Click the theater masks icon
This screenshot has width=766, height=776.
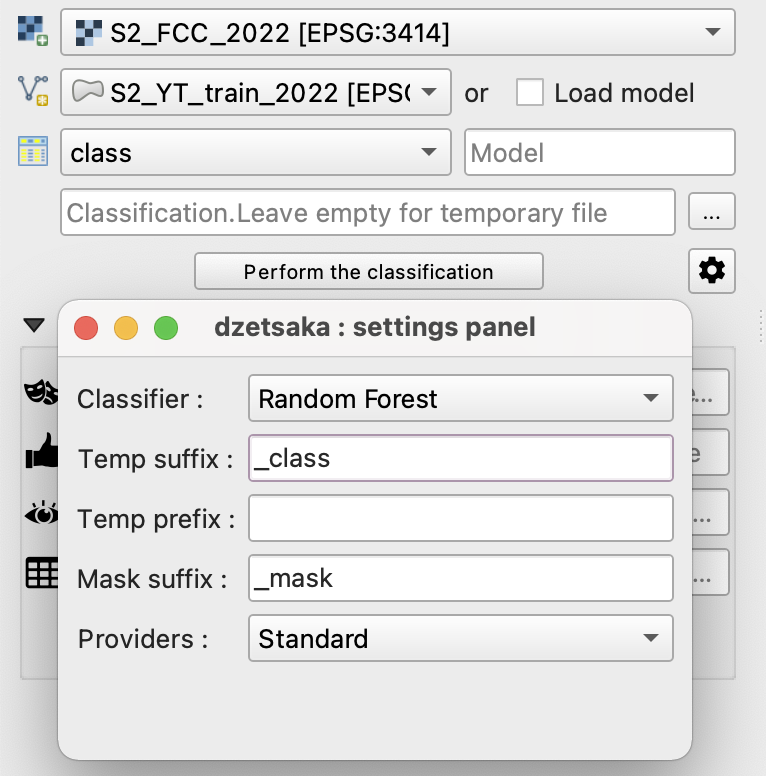(40, 393)
